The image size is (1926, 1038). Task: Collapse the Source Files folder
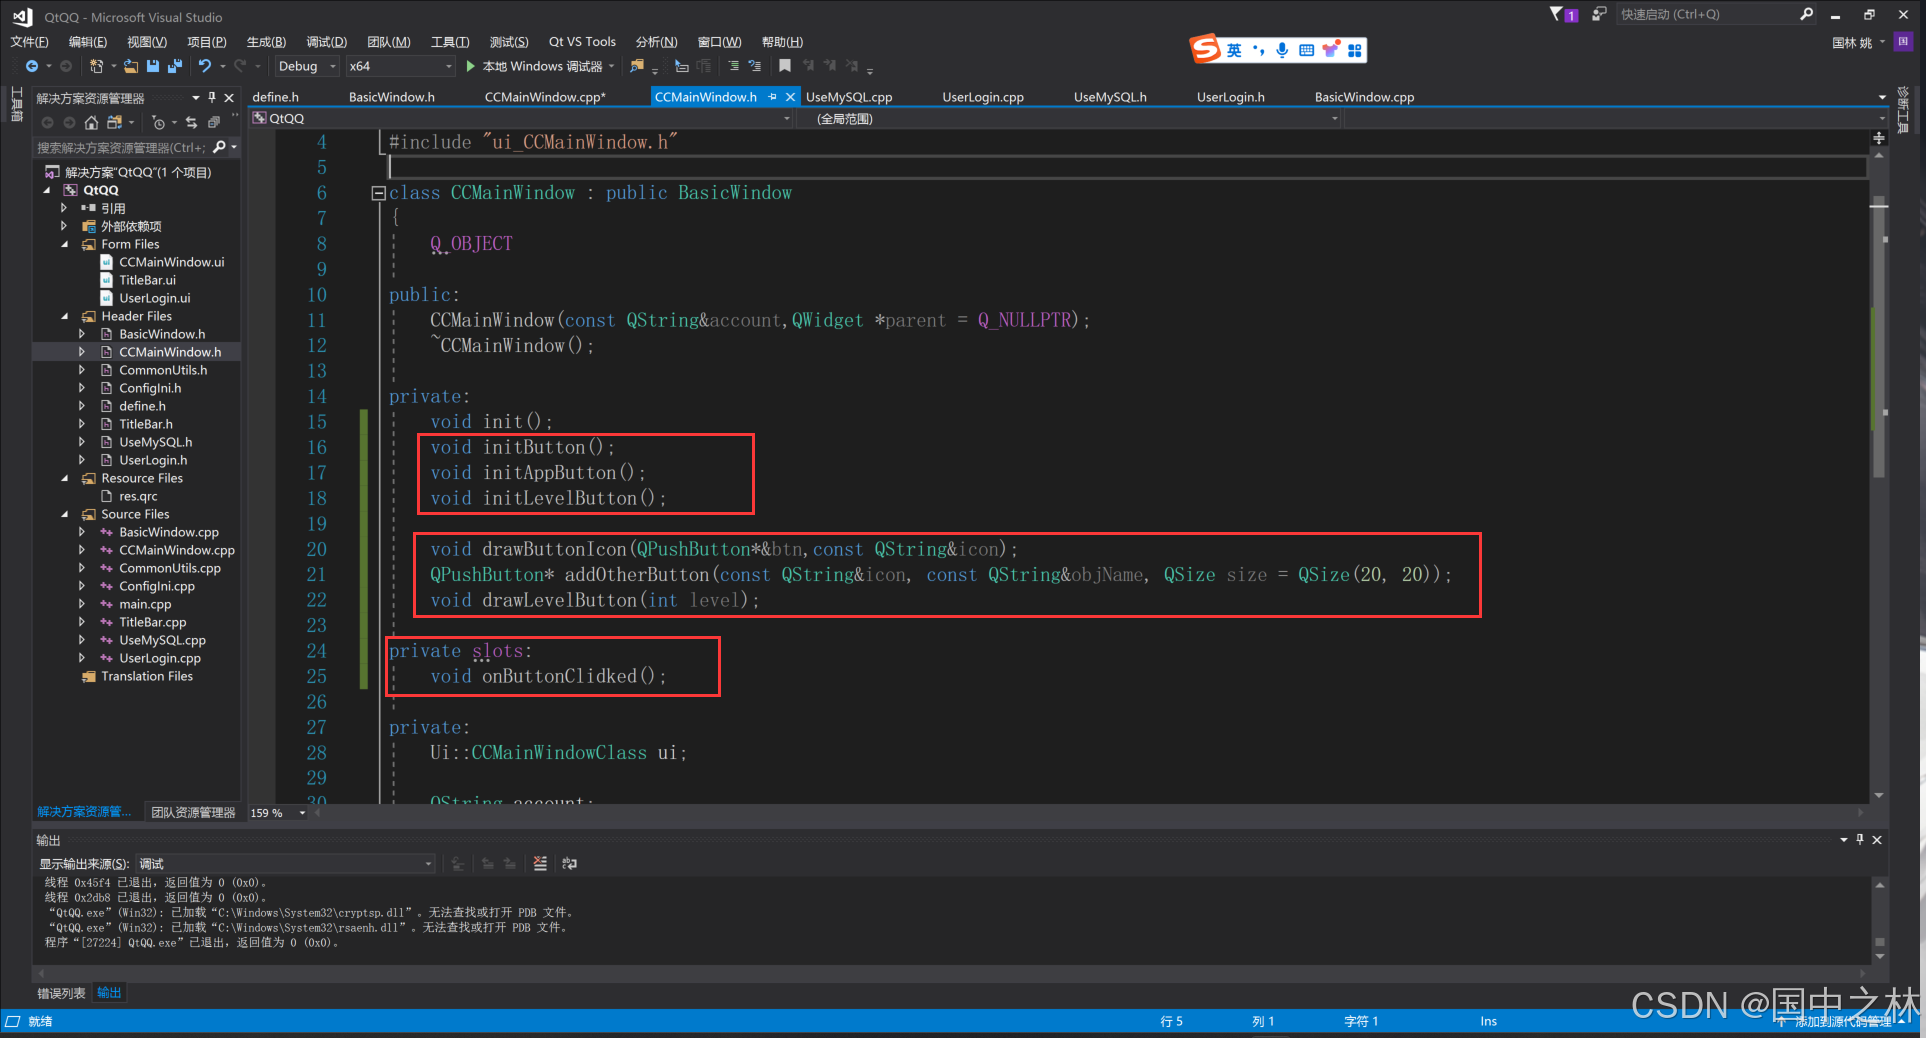click(64, 514)
